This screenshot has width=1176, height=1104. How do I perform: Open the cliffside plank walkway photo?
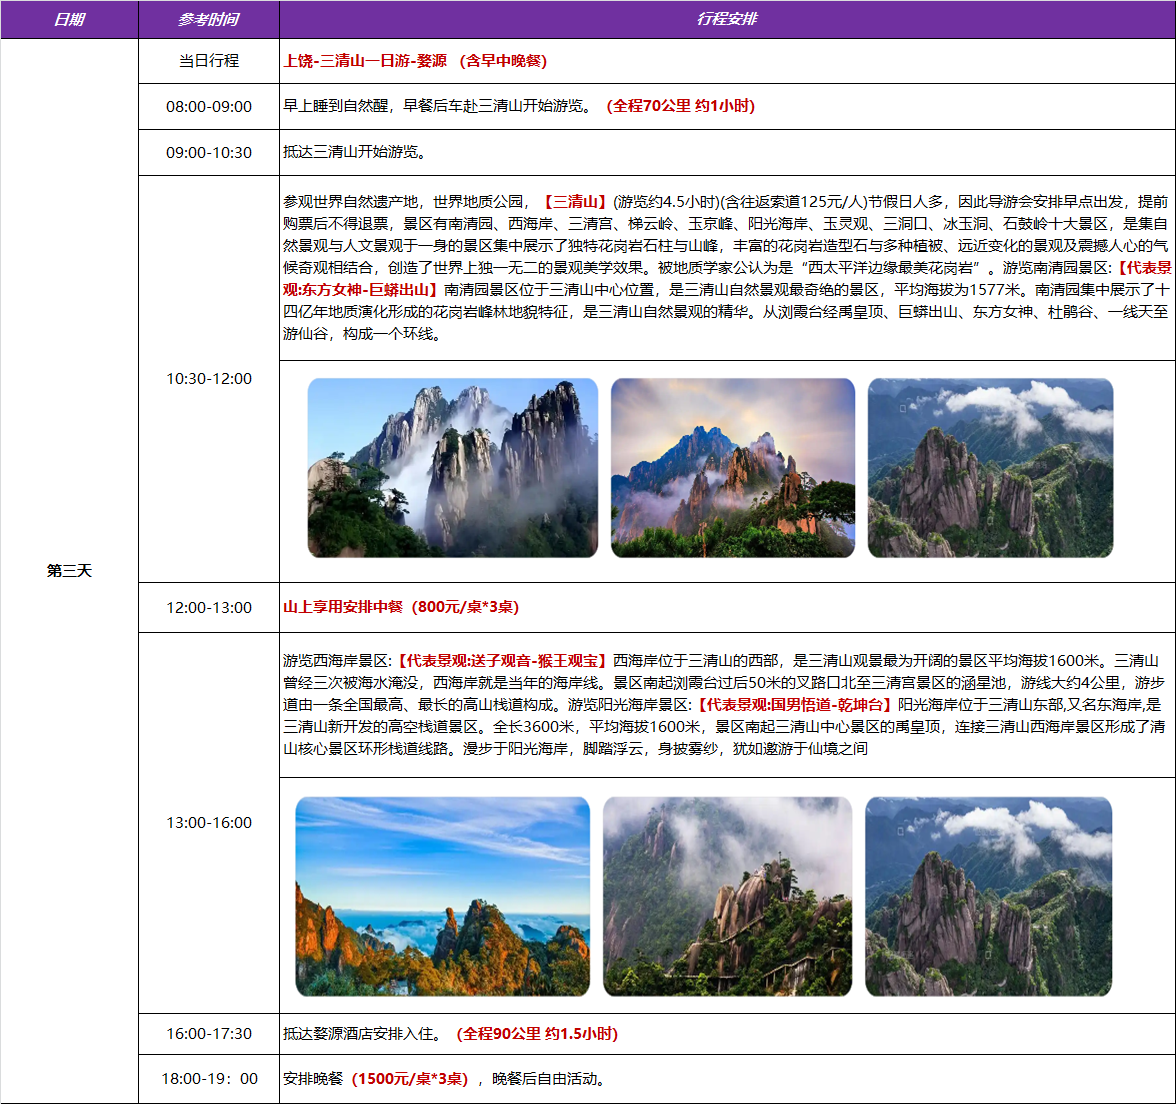pos(727,896)
